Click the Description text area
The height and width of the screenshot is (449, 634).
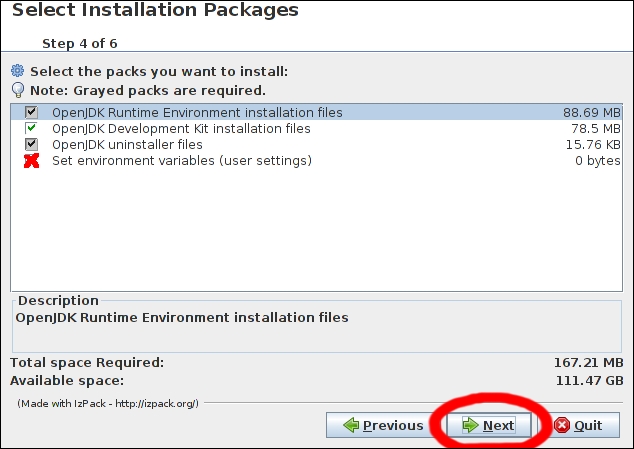316,330
